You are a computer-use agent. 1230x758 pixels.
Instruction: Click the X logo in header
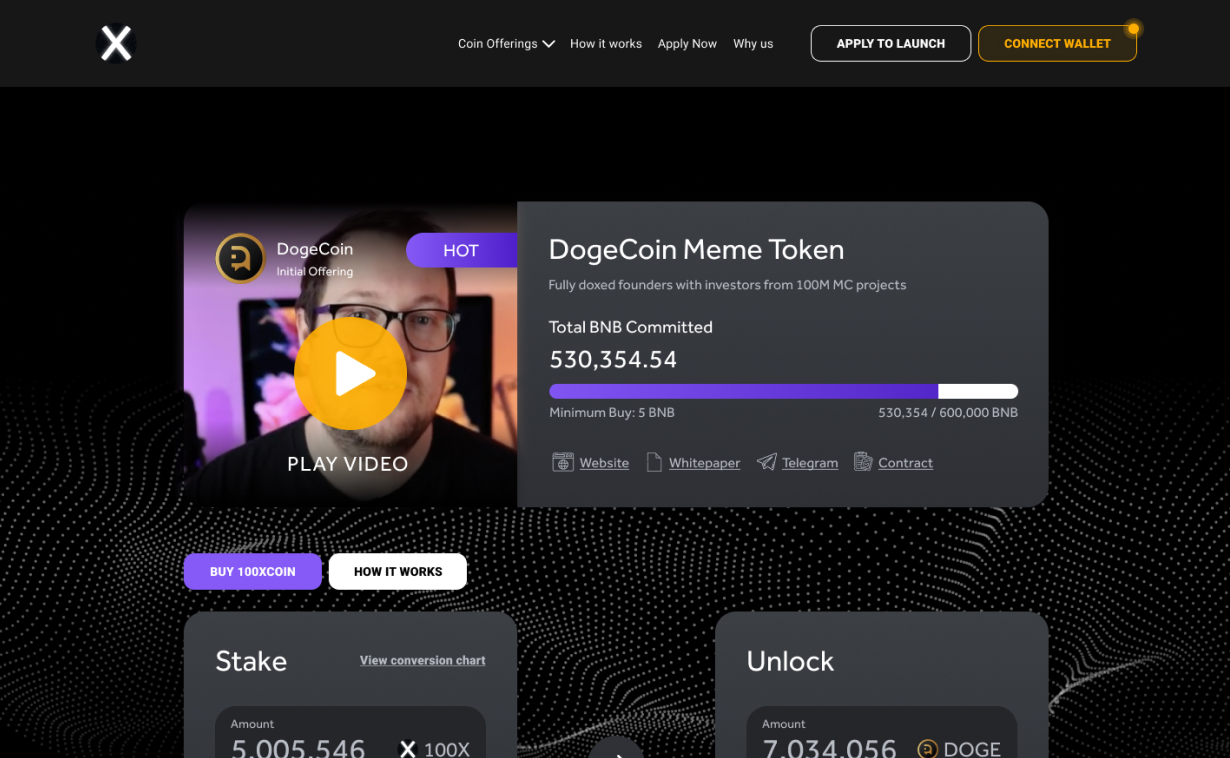[116, 43]
